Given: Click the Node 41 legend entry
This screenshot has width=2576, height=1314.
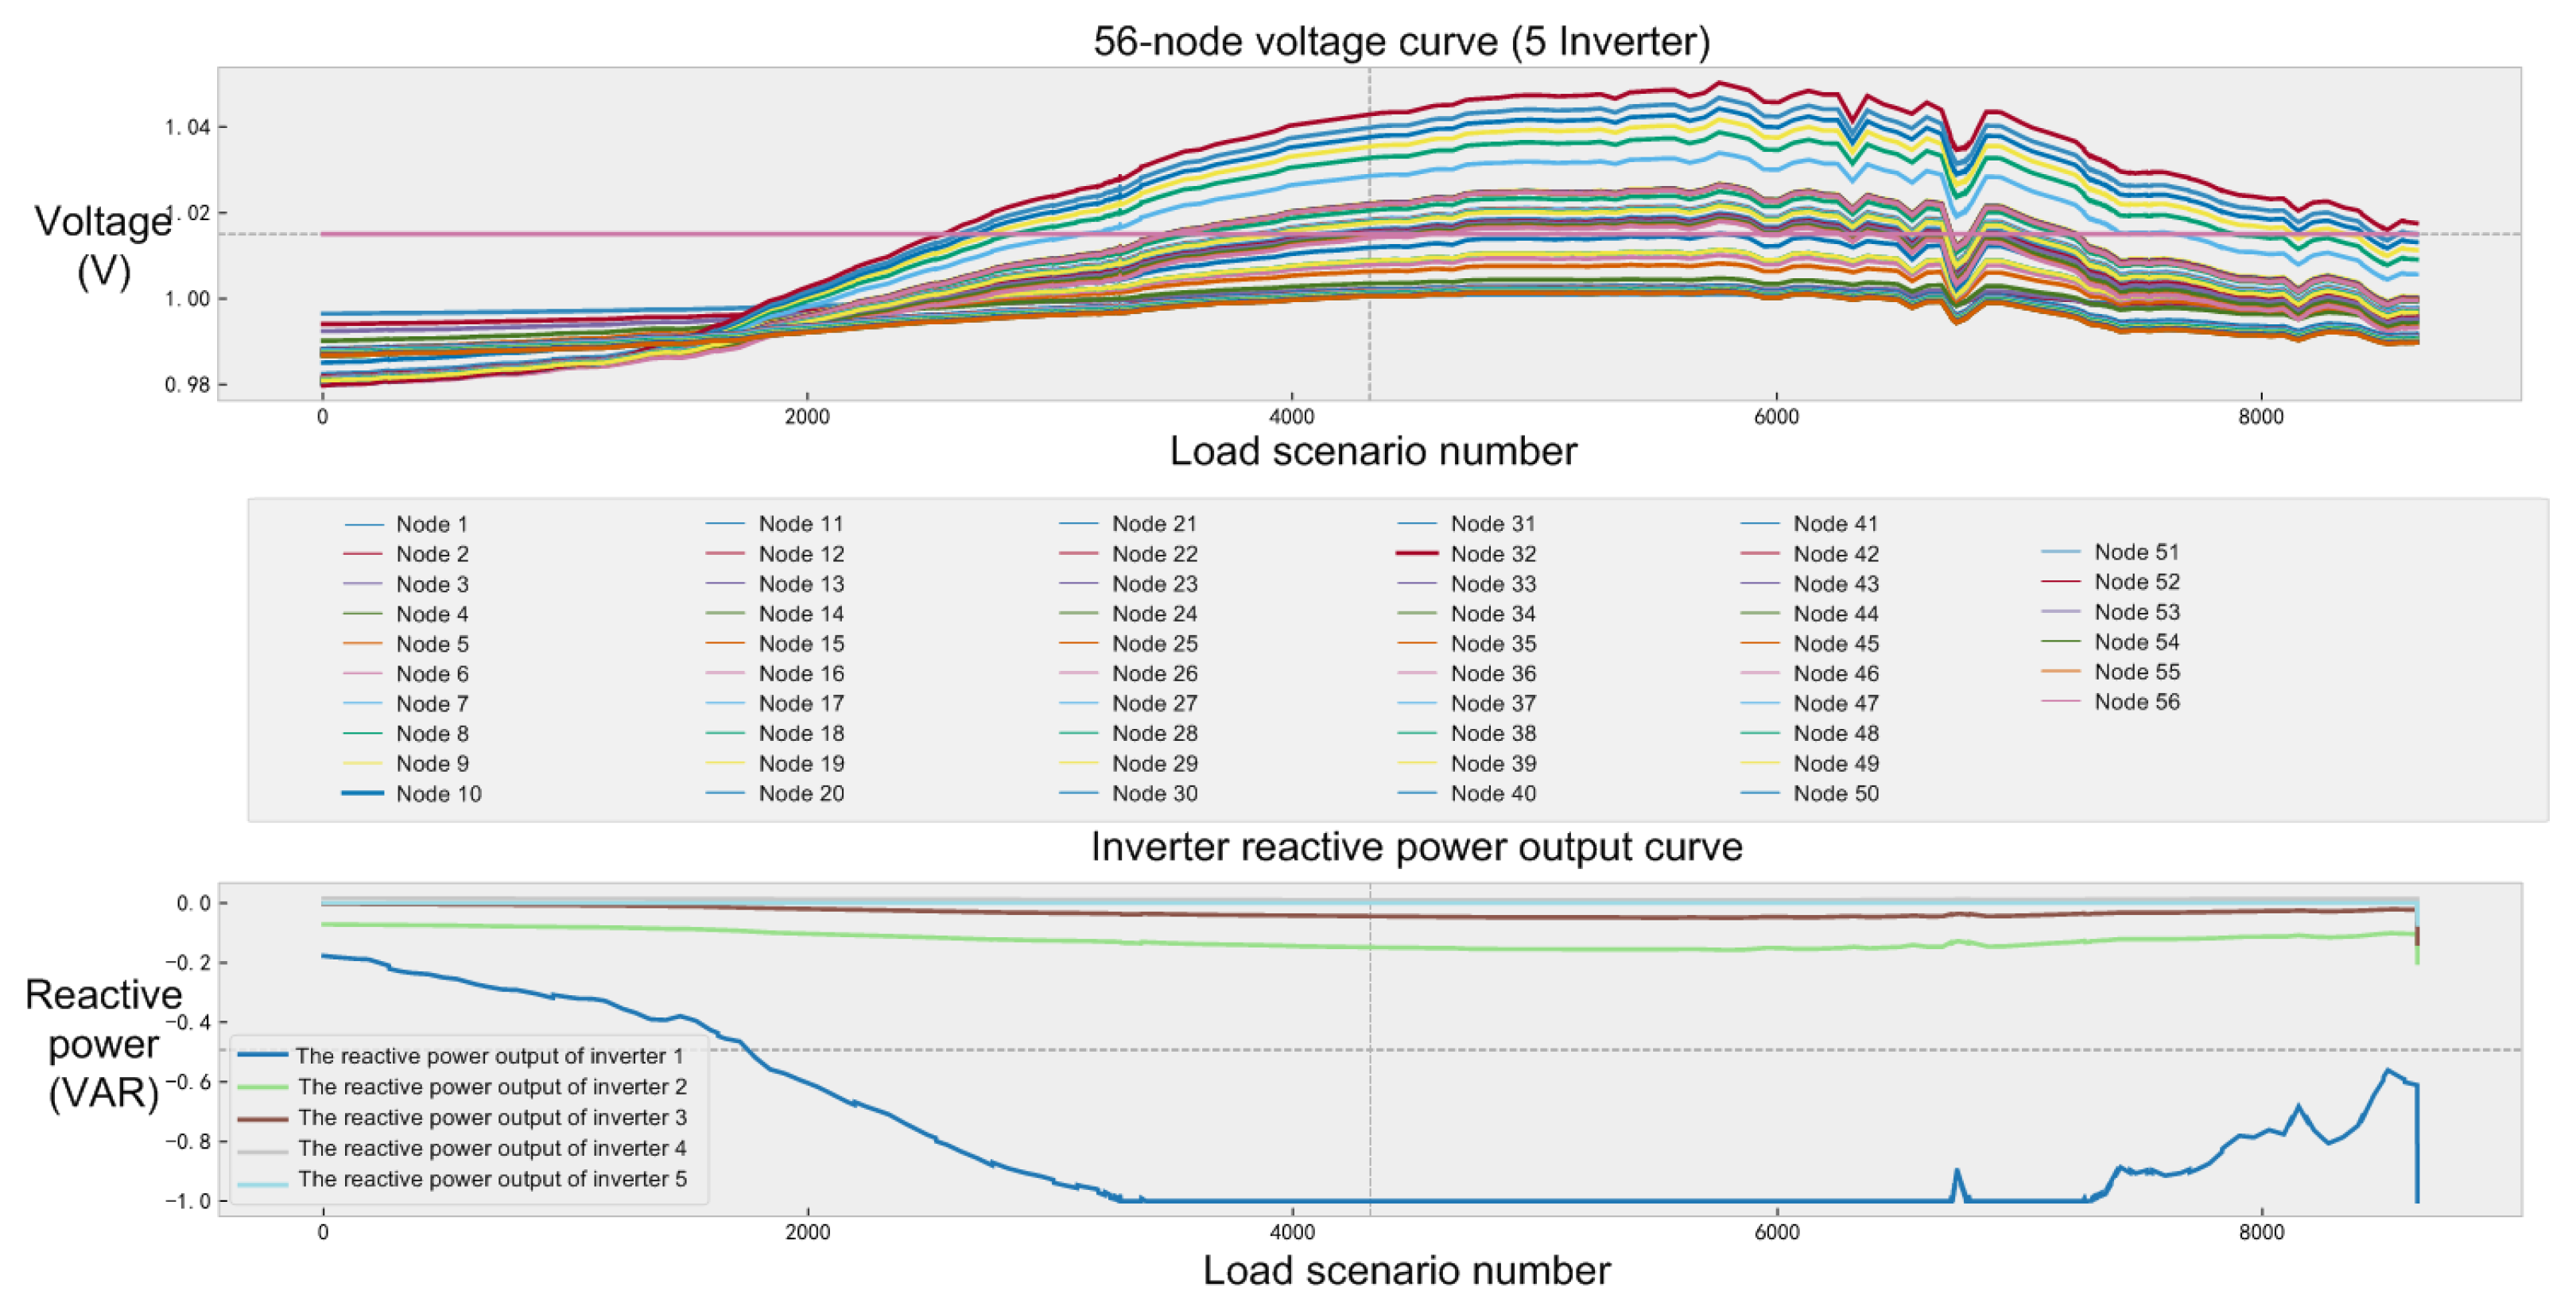Looking at the screenshot, I should [1834, 524].
